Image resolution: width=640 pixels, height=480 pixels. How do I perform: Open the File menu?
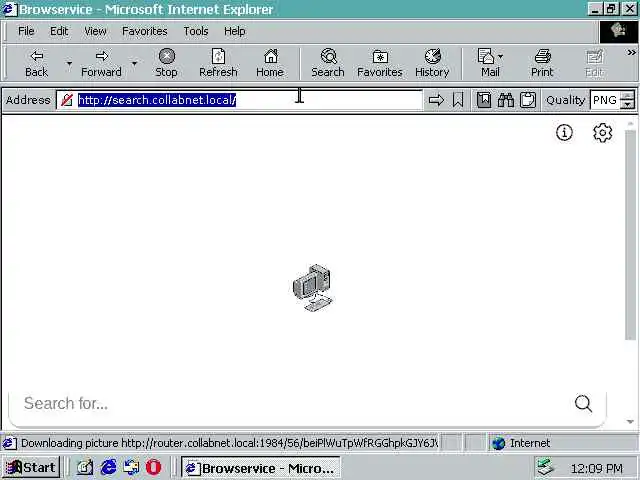tap(26, 31)
